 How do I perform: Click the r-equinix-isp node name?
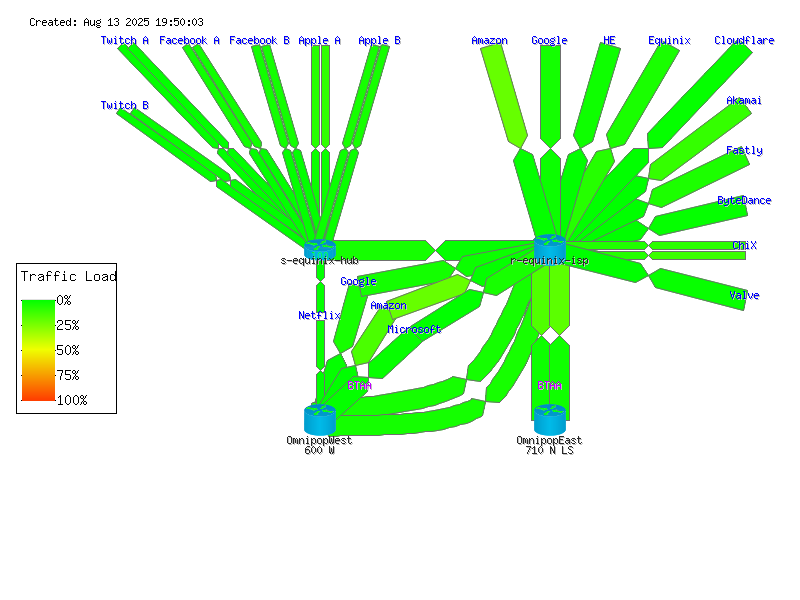click(549, 260)
